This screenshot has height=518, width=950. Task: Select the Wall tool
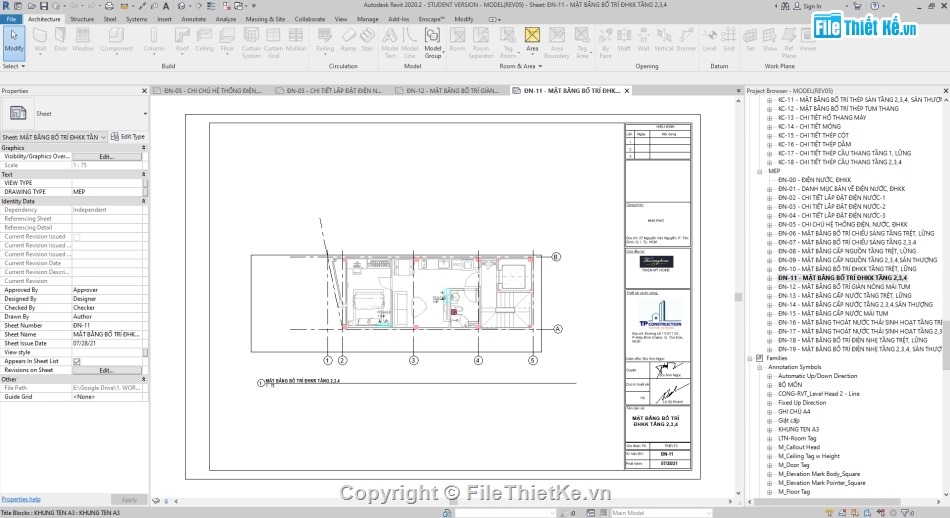tap(40, 39)
